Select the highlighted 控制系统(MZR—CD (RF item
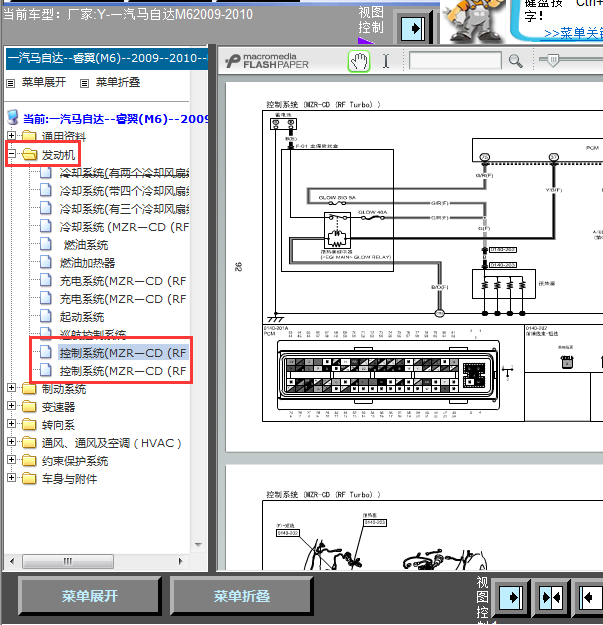This screenshot has height=625, width=603. pyautogui.click(x=123, y=353)
